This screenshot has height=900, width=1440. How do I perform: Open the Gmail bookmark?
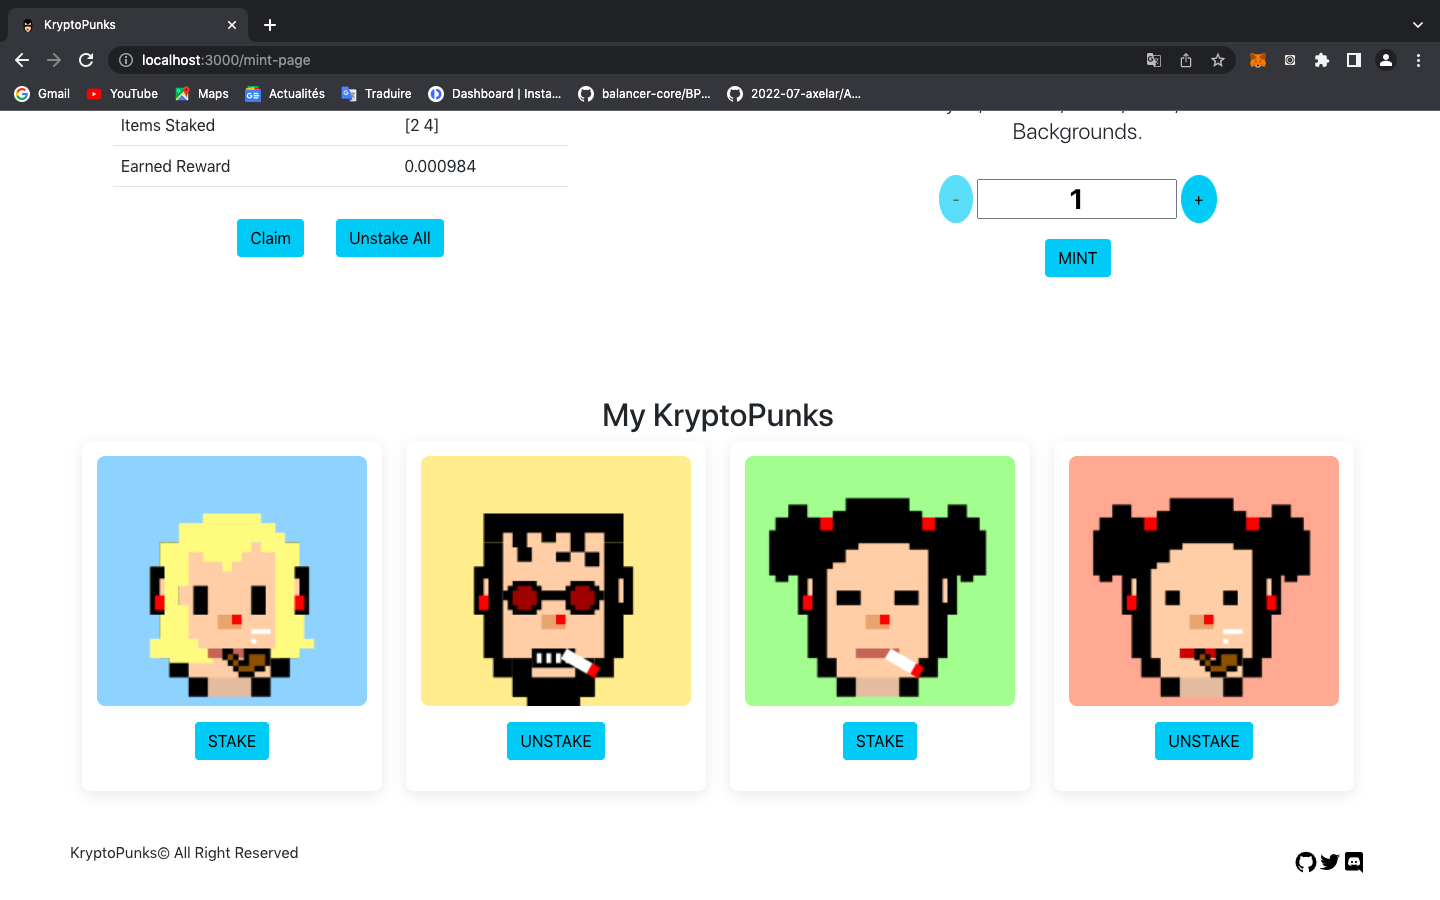click(42, 94)
